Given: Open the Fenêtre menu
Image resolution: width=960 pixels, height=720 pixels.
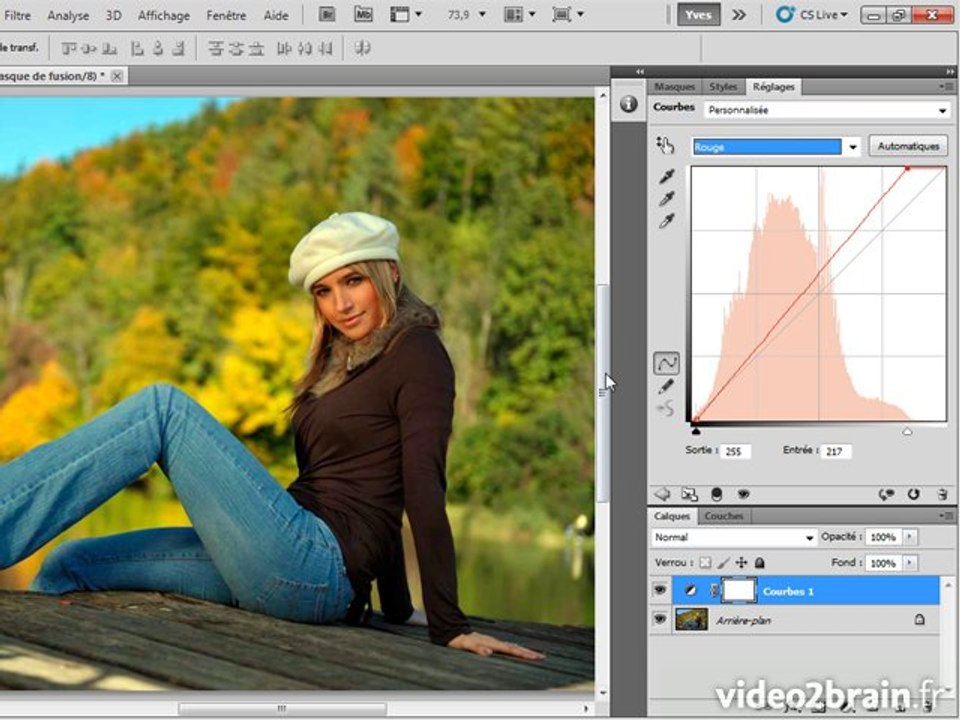Looking at the screenshot, I should tap(226, 15).
